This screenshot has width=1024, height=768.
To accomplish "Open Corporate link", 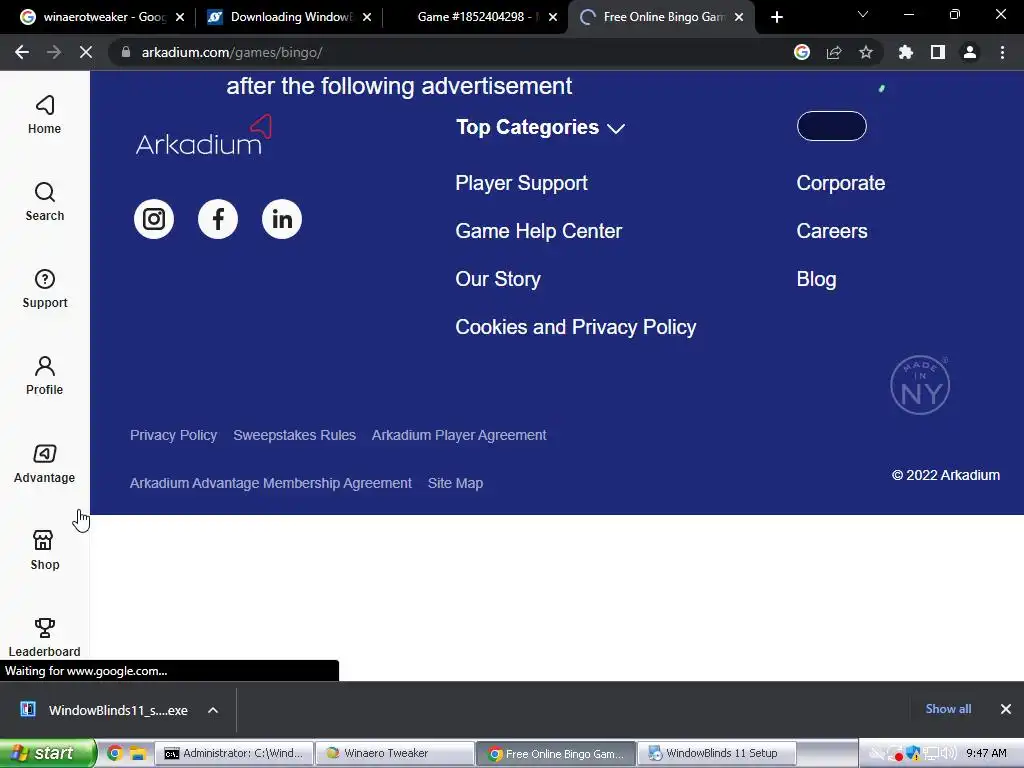I will [x=840, y=184].
